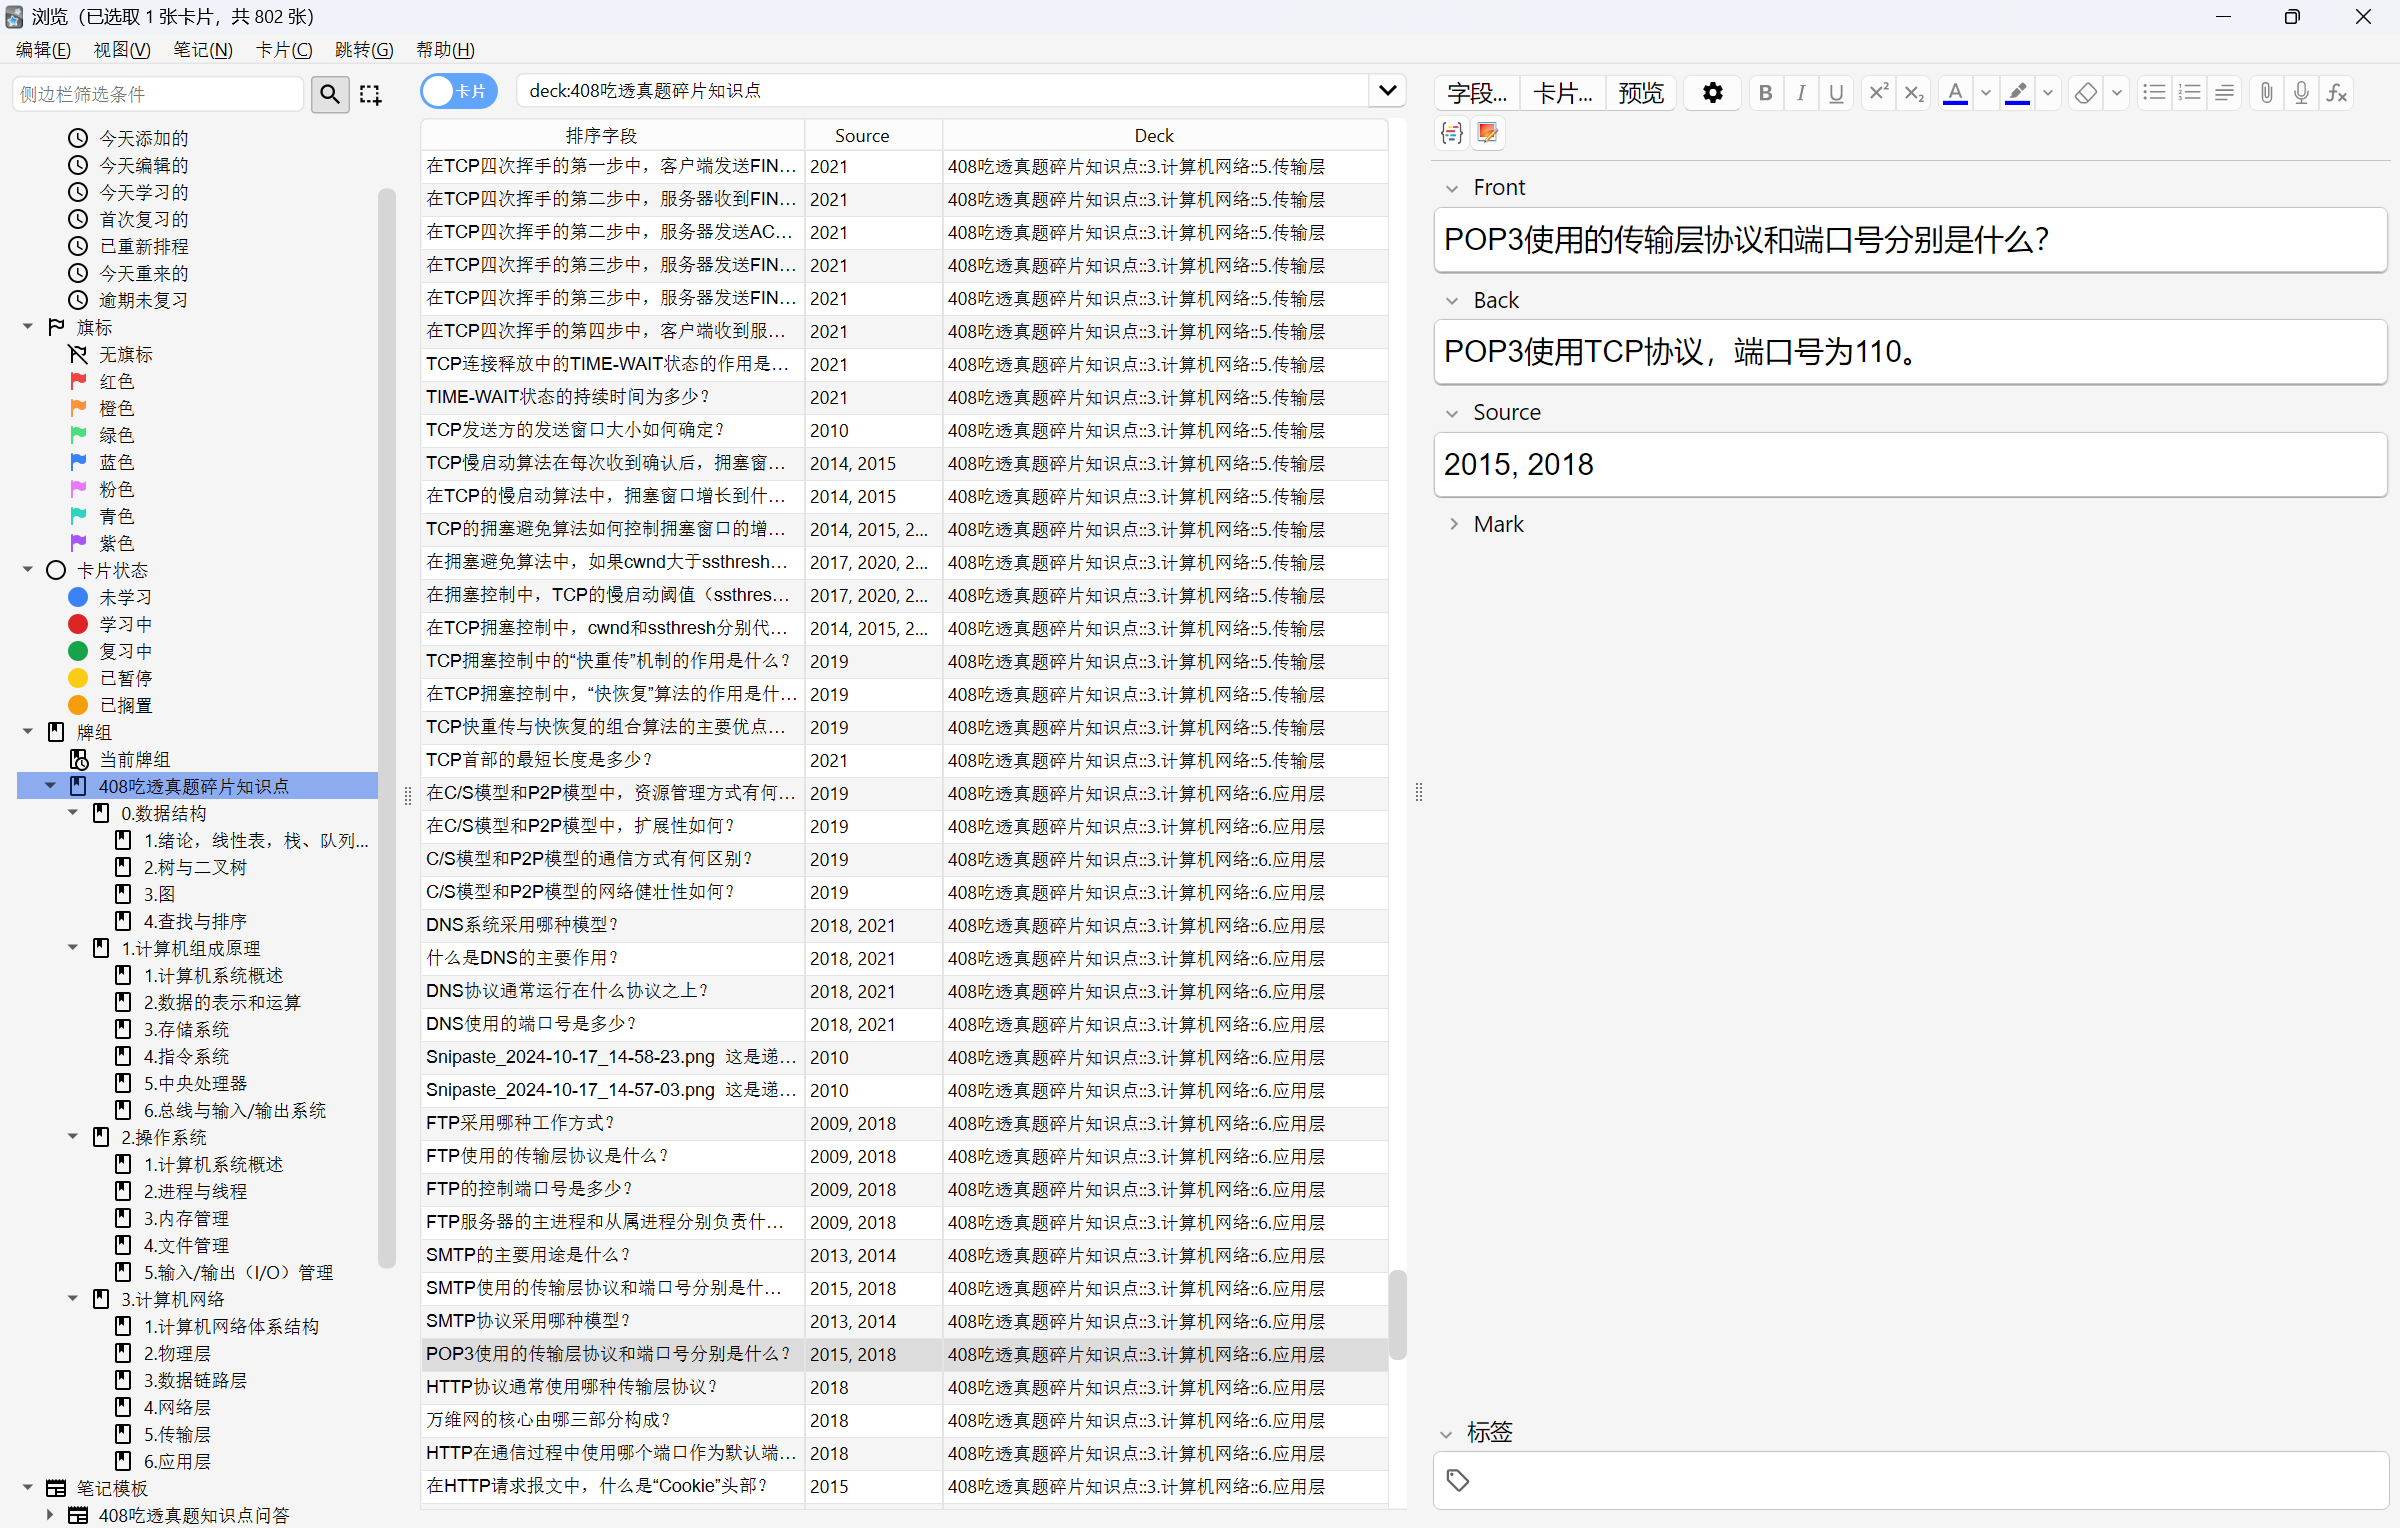Screen dimensions: 2400x1528
Task: Attach a media file with paperclip
Action: pyautogui.click(x=2267, y=93)
